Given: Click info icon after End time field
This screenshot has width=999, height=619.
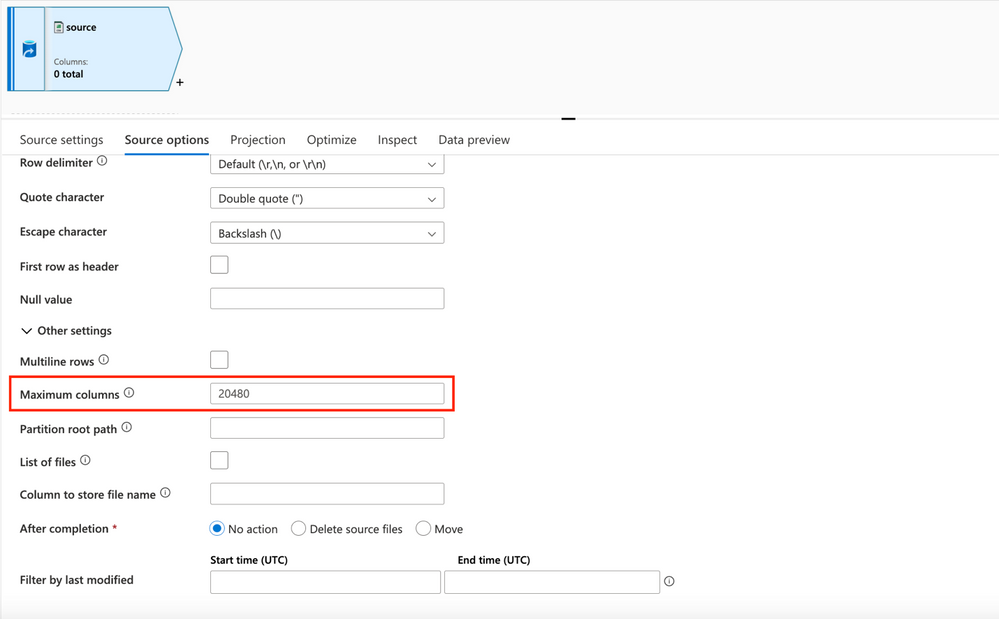Looking at the screenshot, I should tap(669, 581).
